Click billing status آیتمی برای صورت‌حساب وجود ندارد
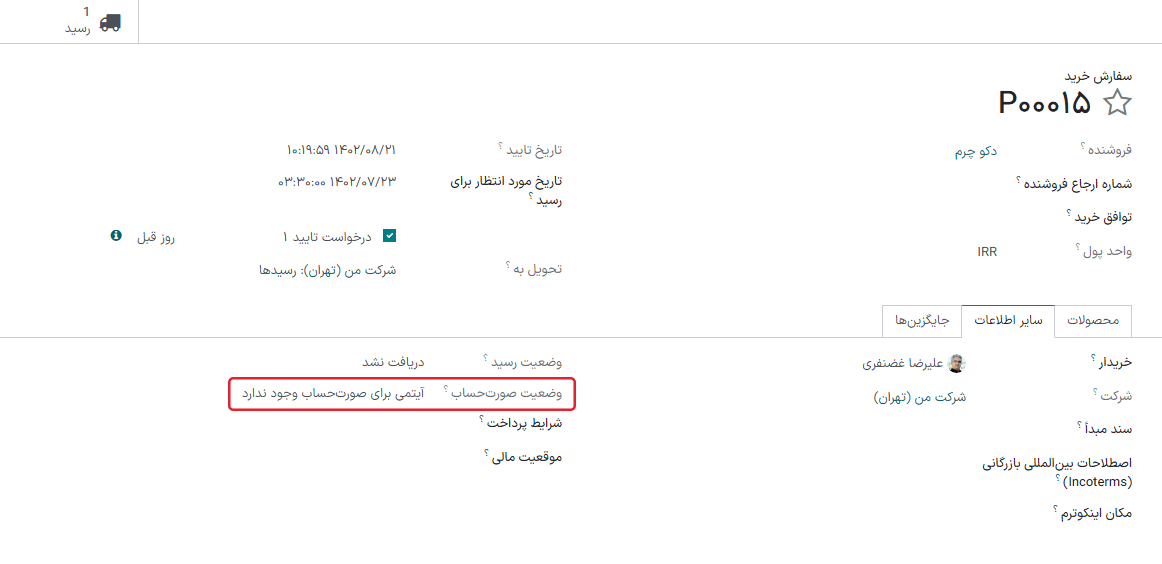This screenshot has height=564, width=1162. pos(333,394)
